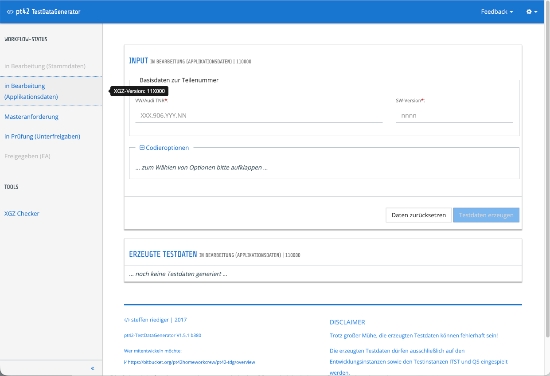The image size is (550, 376).
Task: Click Testdaten erzeugen button
Action: coord(486,215)
